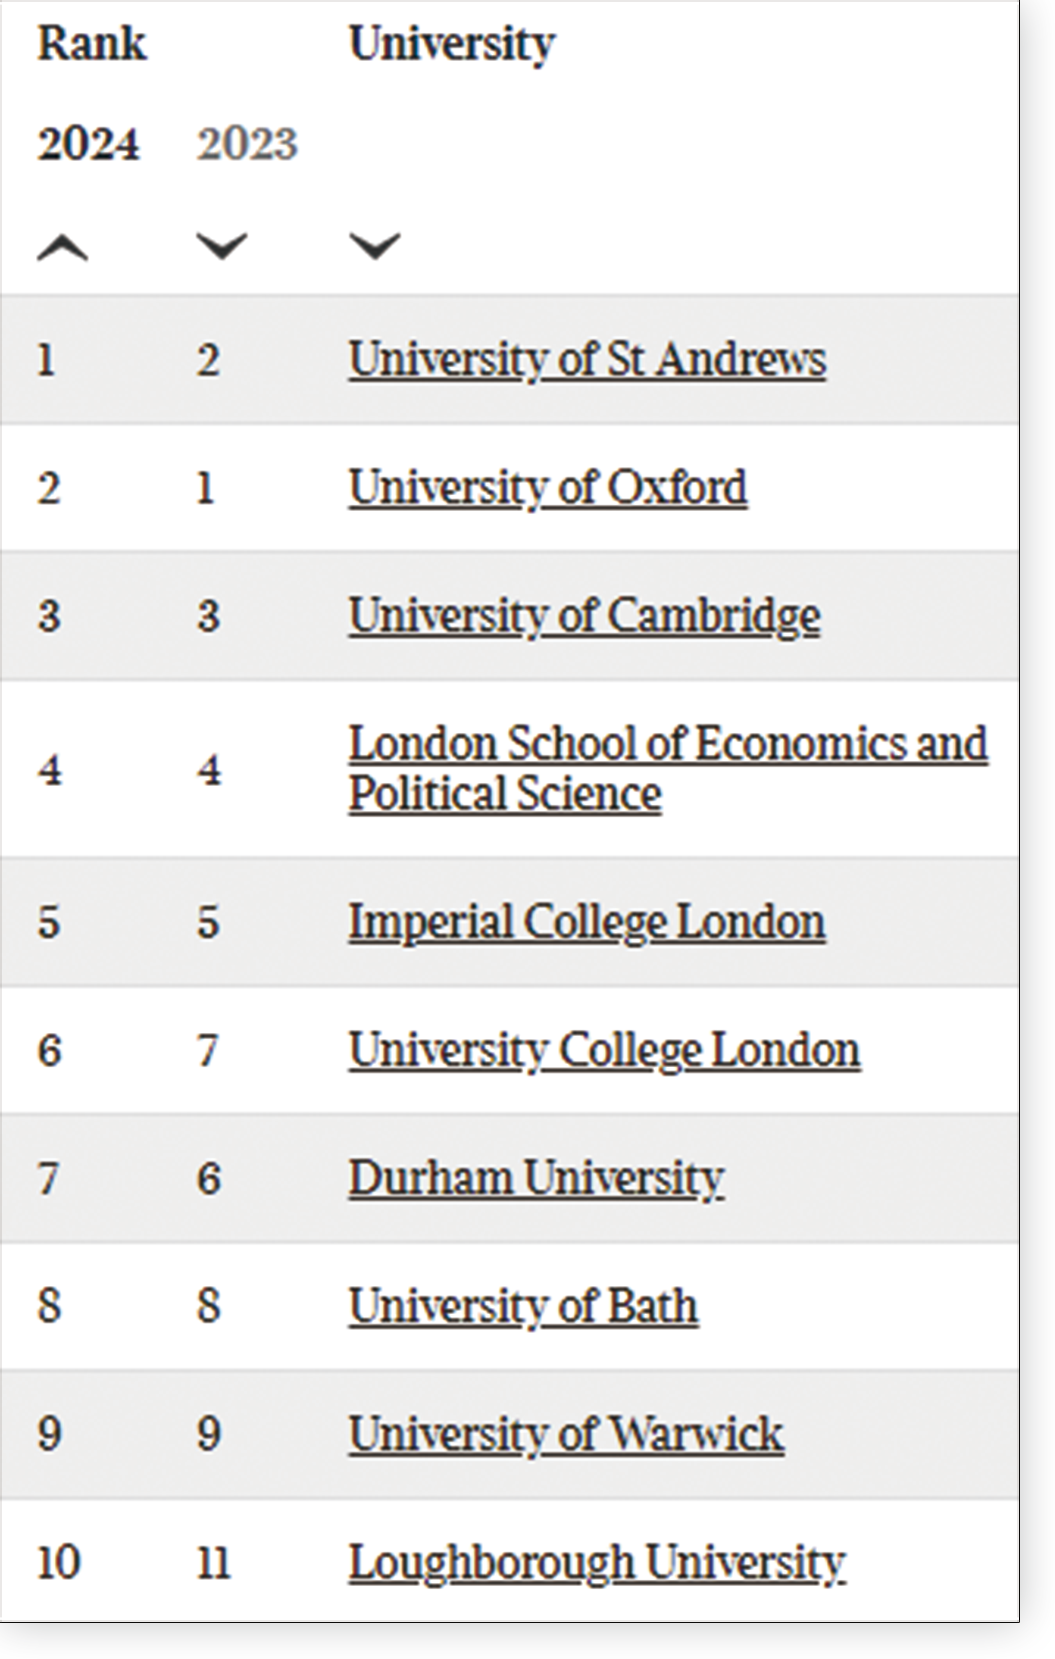Select row ranked 10 in 2024
1055x1659 pixels.
509,1562
